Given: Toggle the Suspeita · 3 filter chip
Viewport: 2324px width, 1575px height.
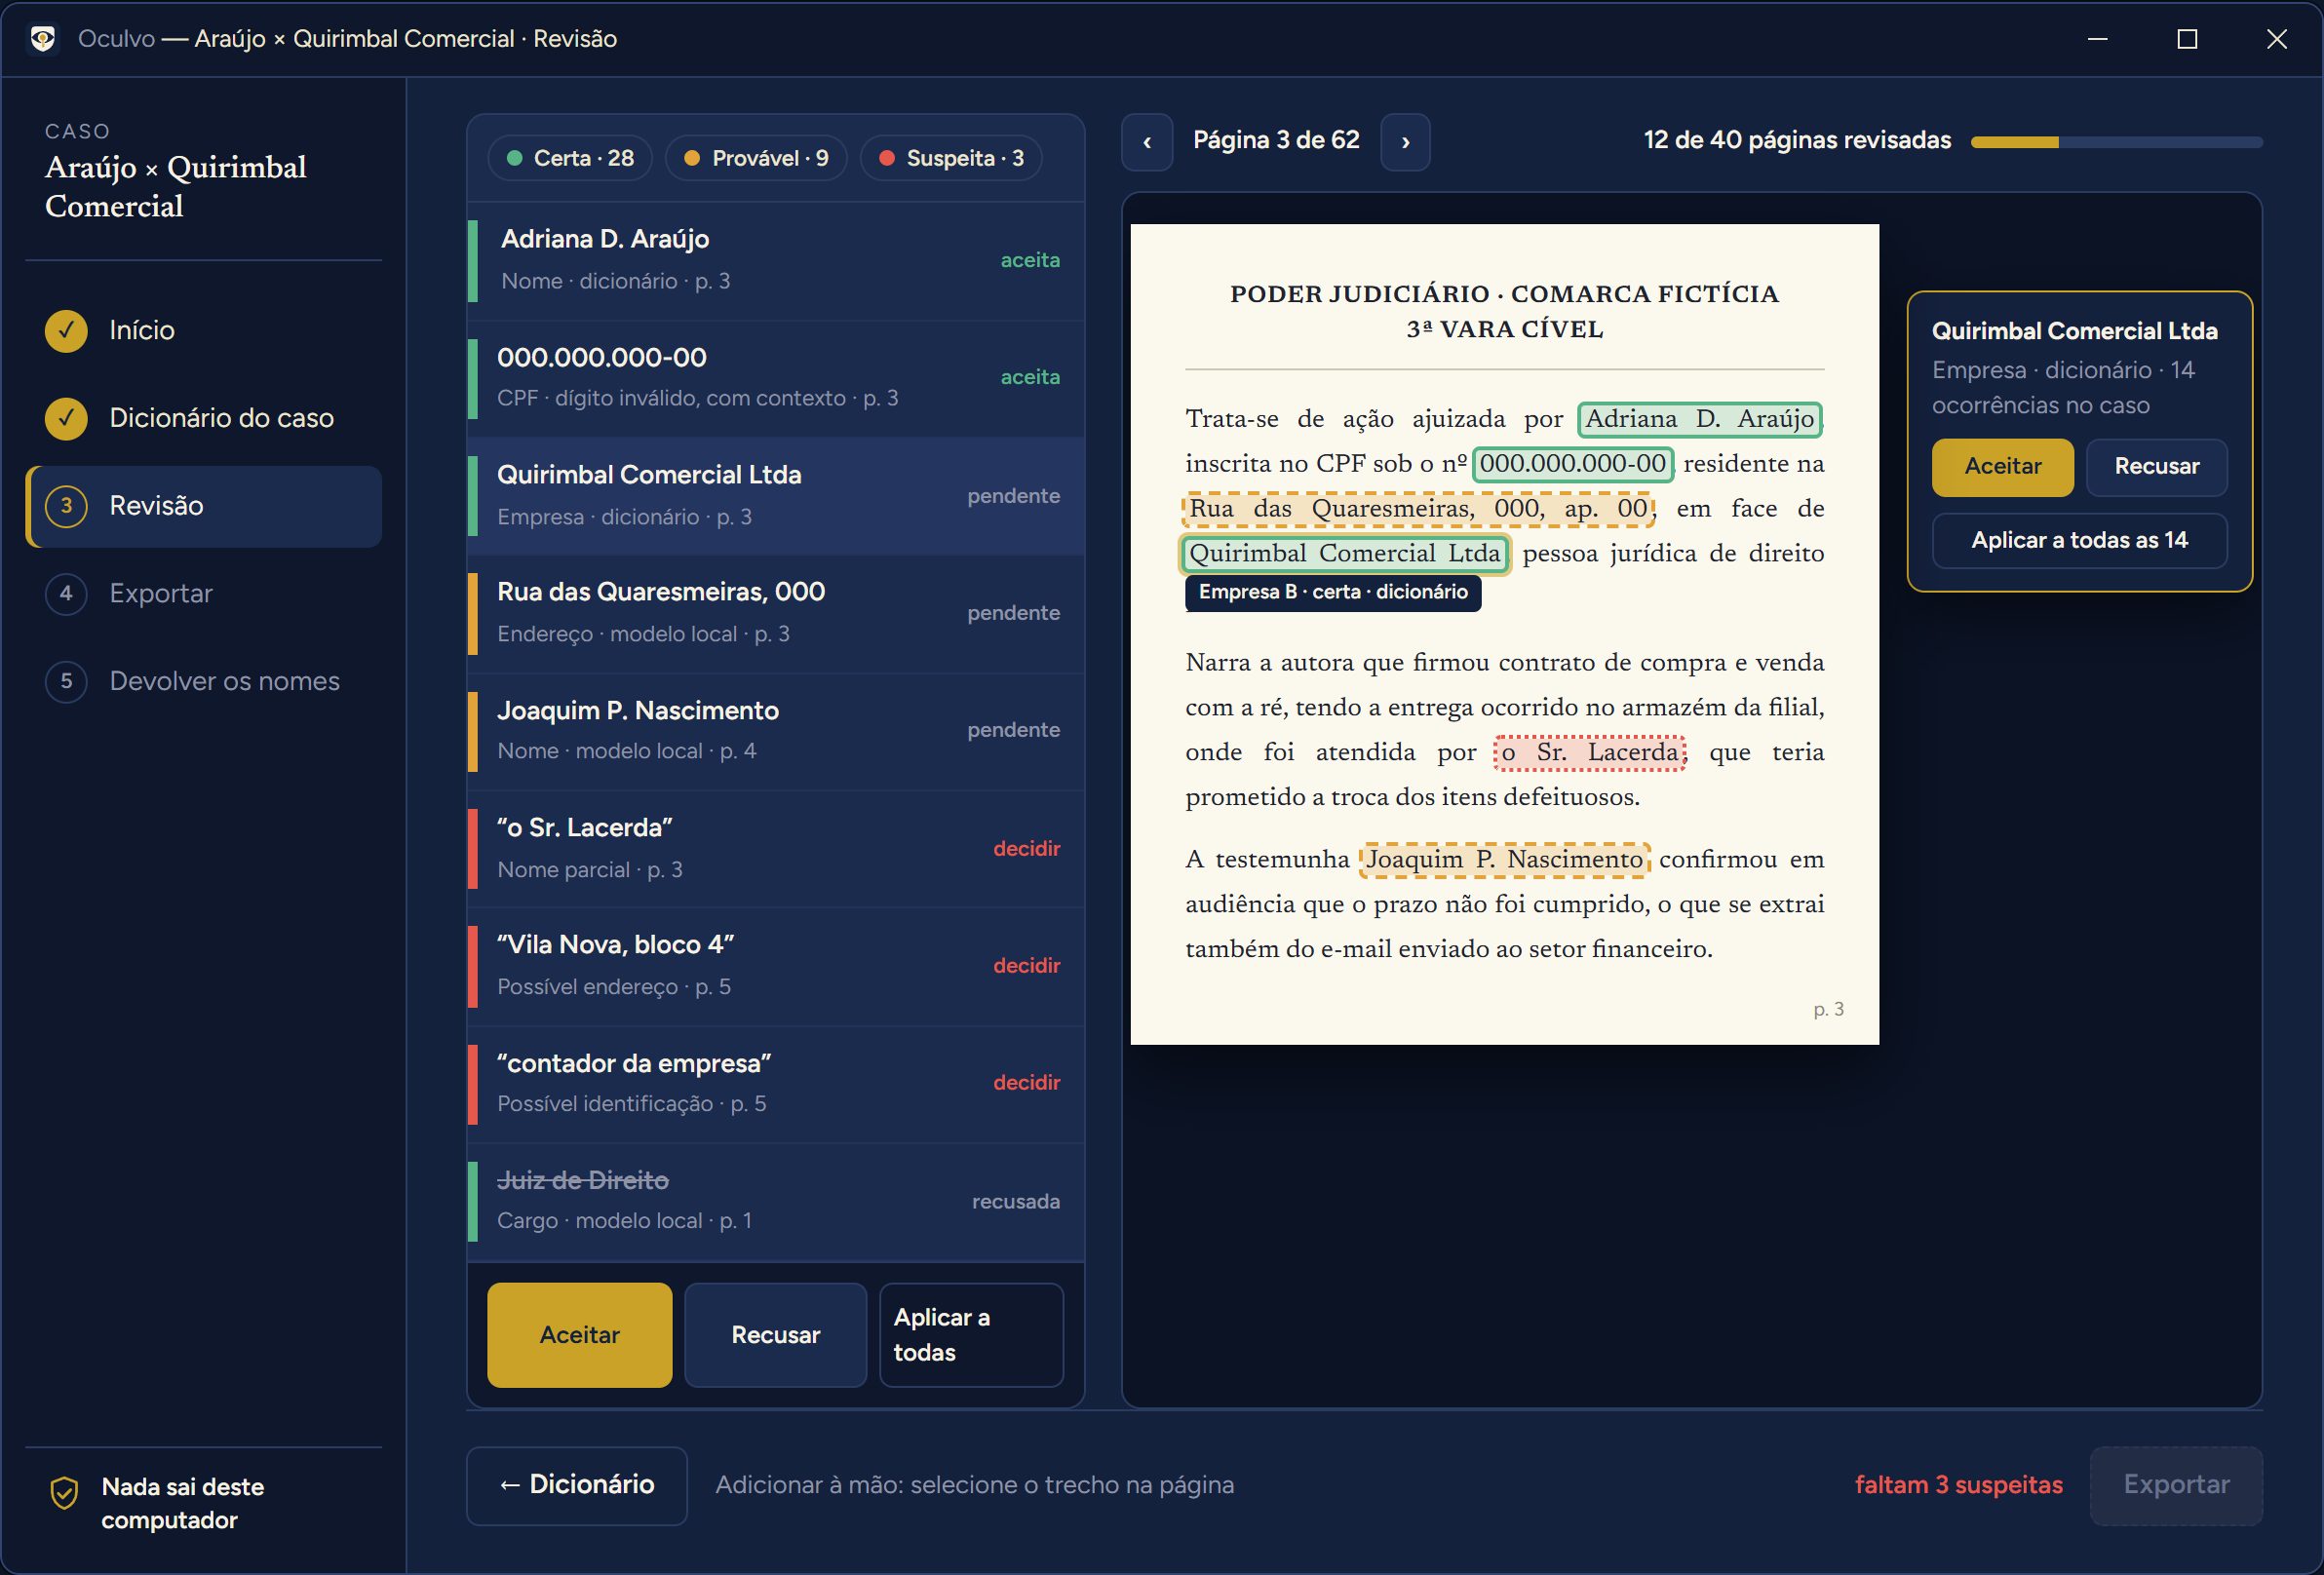Looking at the screenshot, I should [951, 158].
